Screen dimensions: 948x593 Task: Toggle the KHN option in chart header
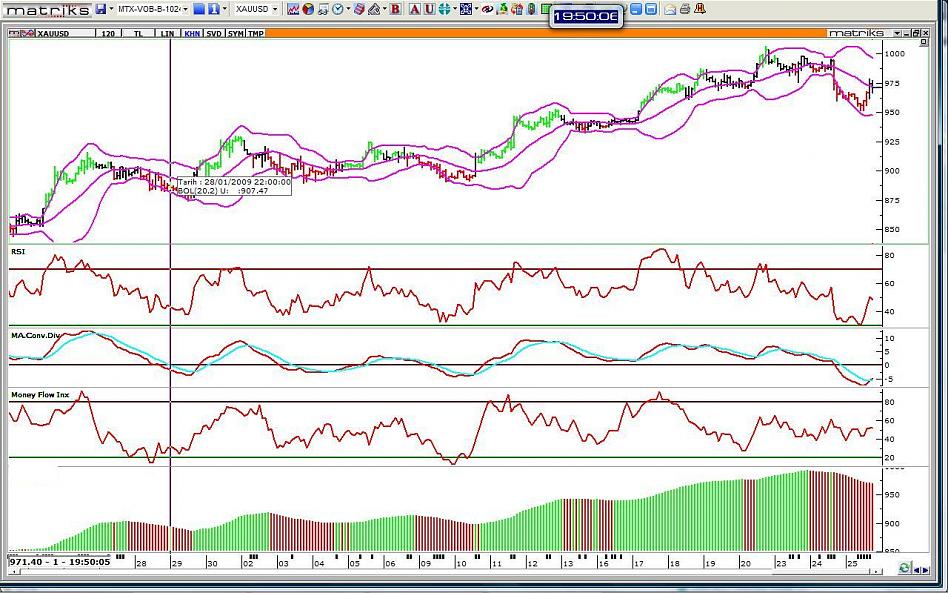click(x=190, y=33)
